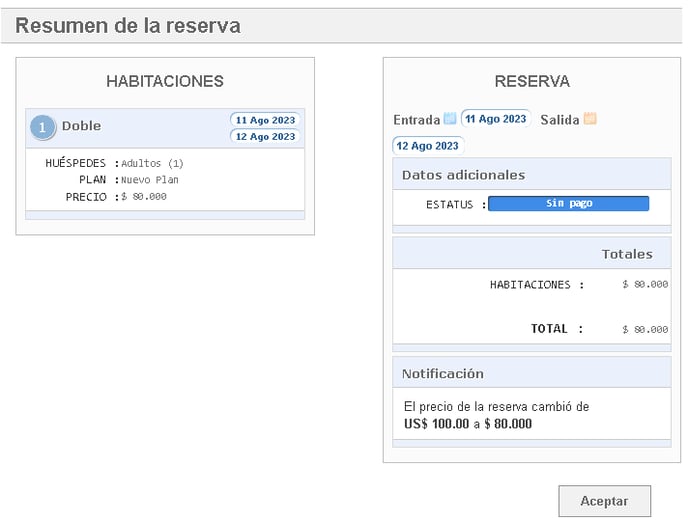Image resolution: width=688 pixels, height=520 pixels.
Task: Click the HUÉSPEDES label
Action: (75, 163)
